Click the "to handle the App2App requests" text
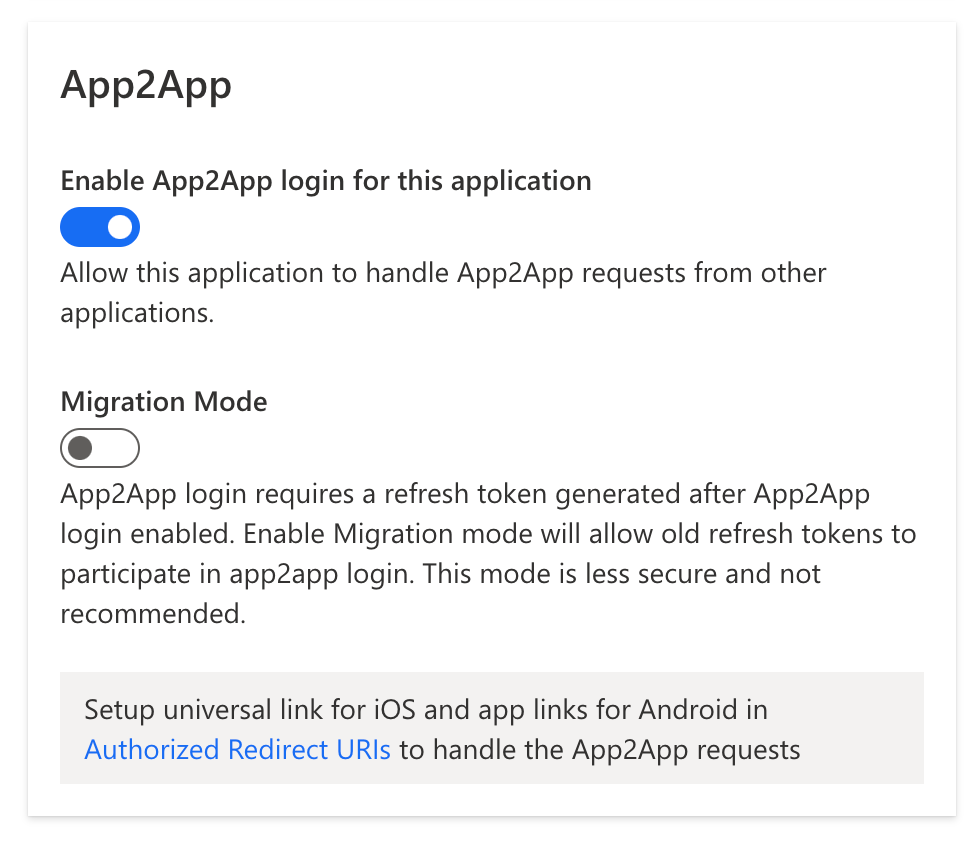The width and height of the screenshot is (980, 848). [x=600, y=749]
